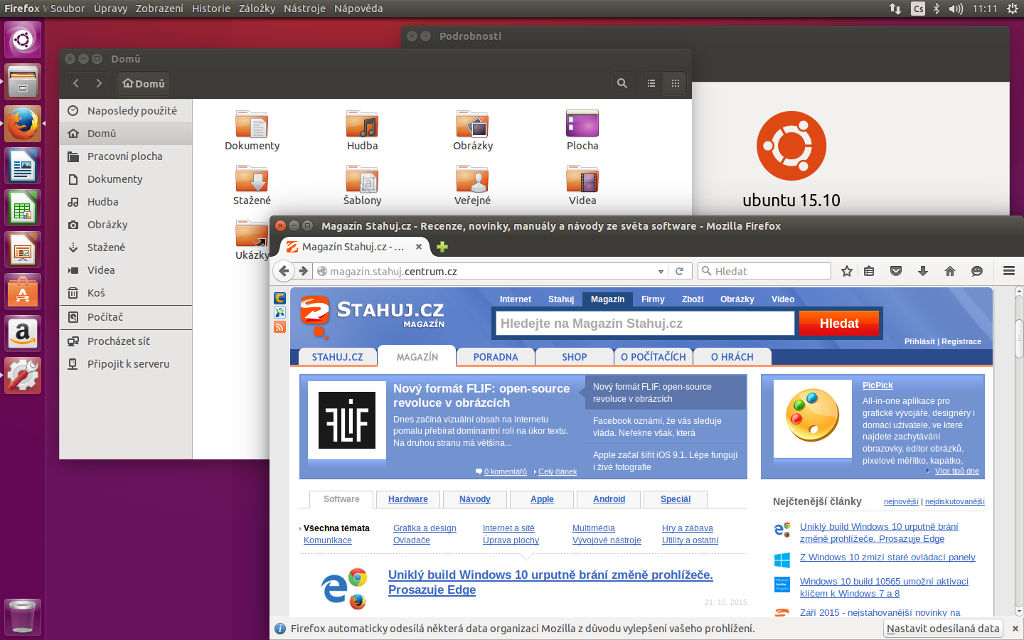Image resolution: width=1024 pixels, height=640 pixels.
Task: Switch to the Android articles tab
Action: click(x=609, y=499)
